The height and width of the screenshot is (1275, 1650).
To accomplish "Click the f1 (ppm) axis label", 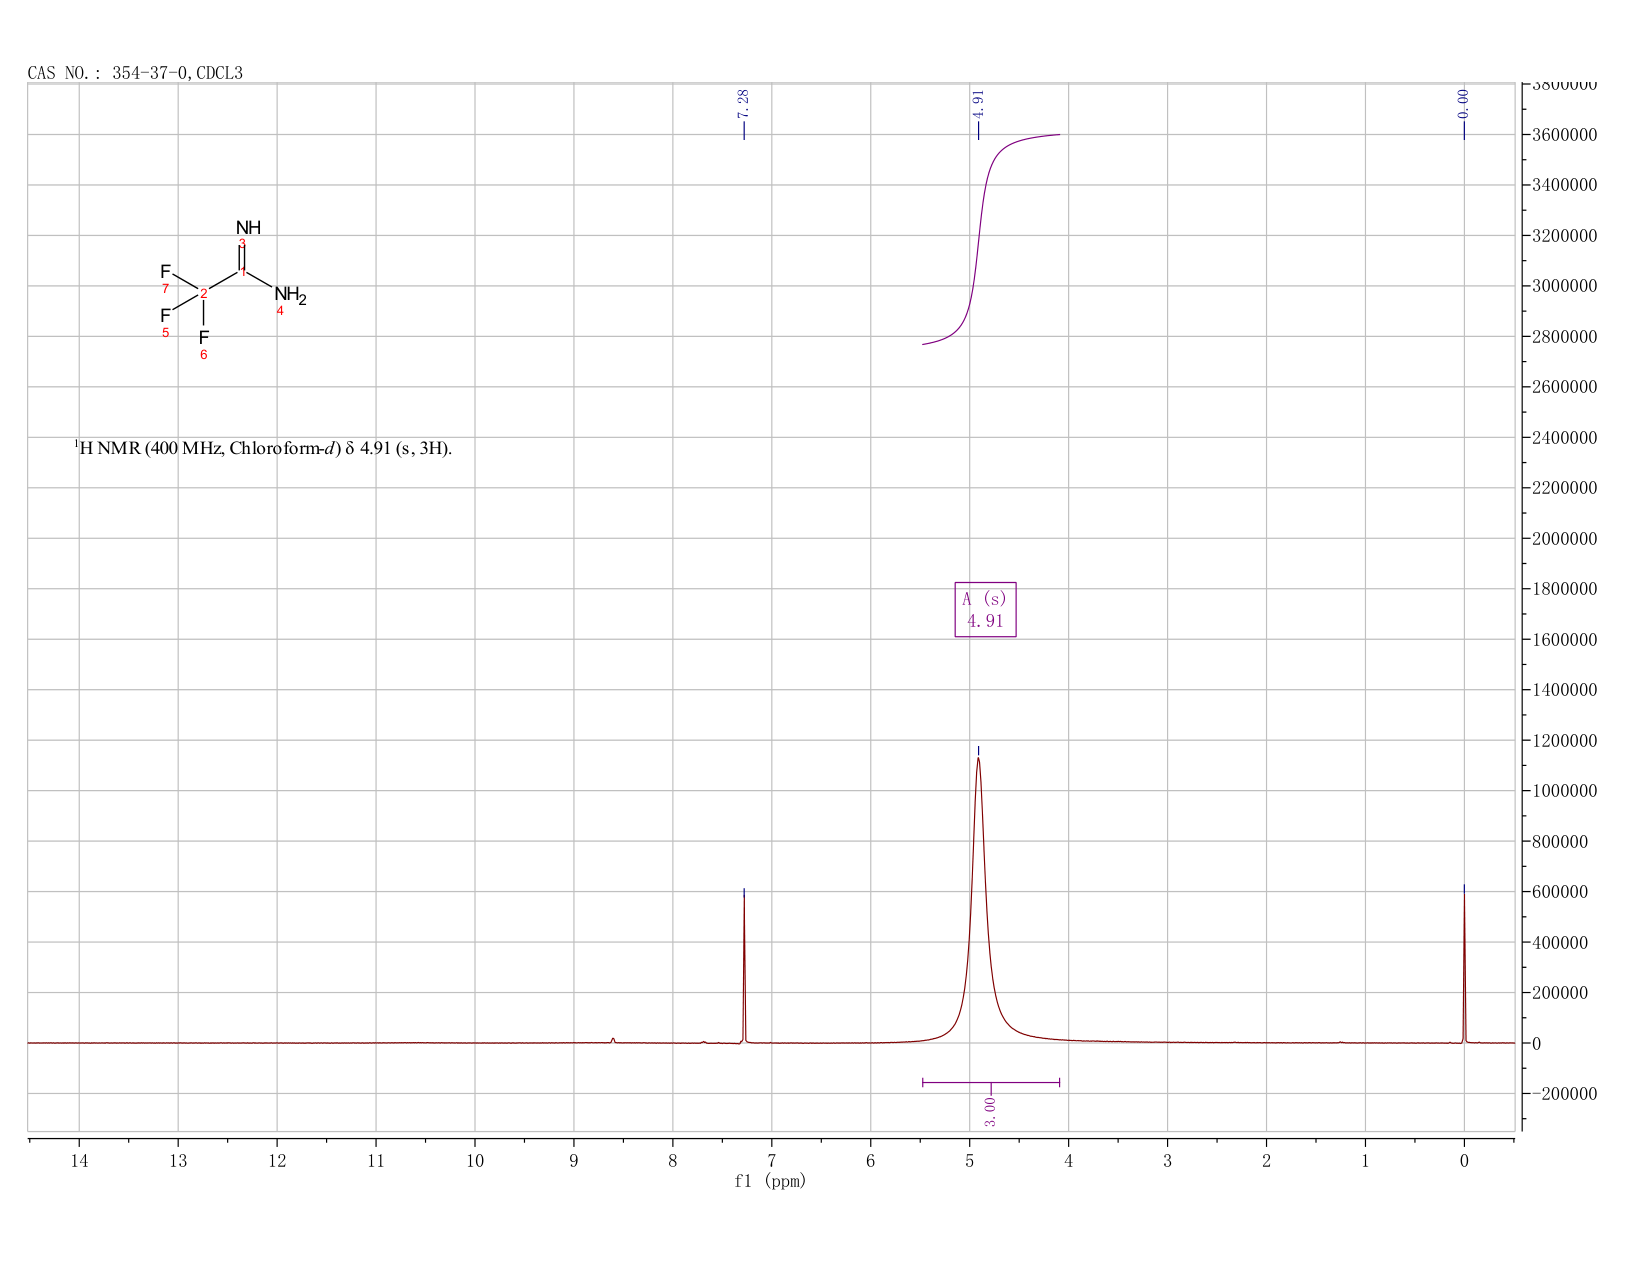I will coord(770,1181).
